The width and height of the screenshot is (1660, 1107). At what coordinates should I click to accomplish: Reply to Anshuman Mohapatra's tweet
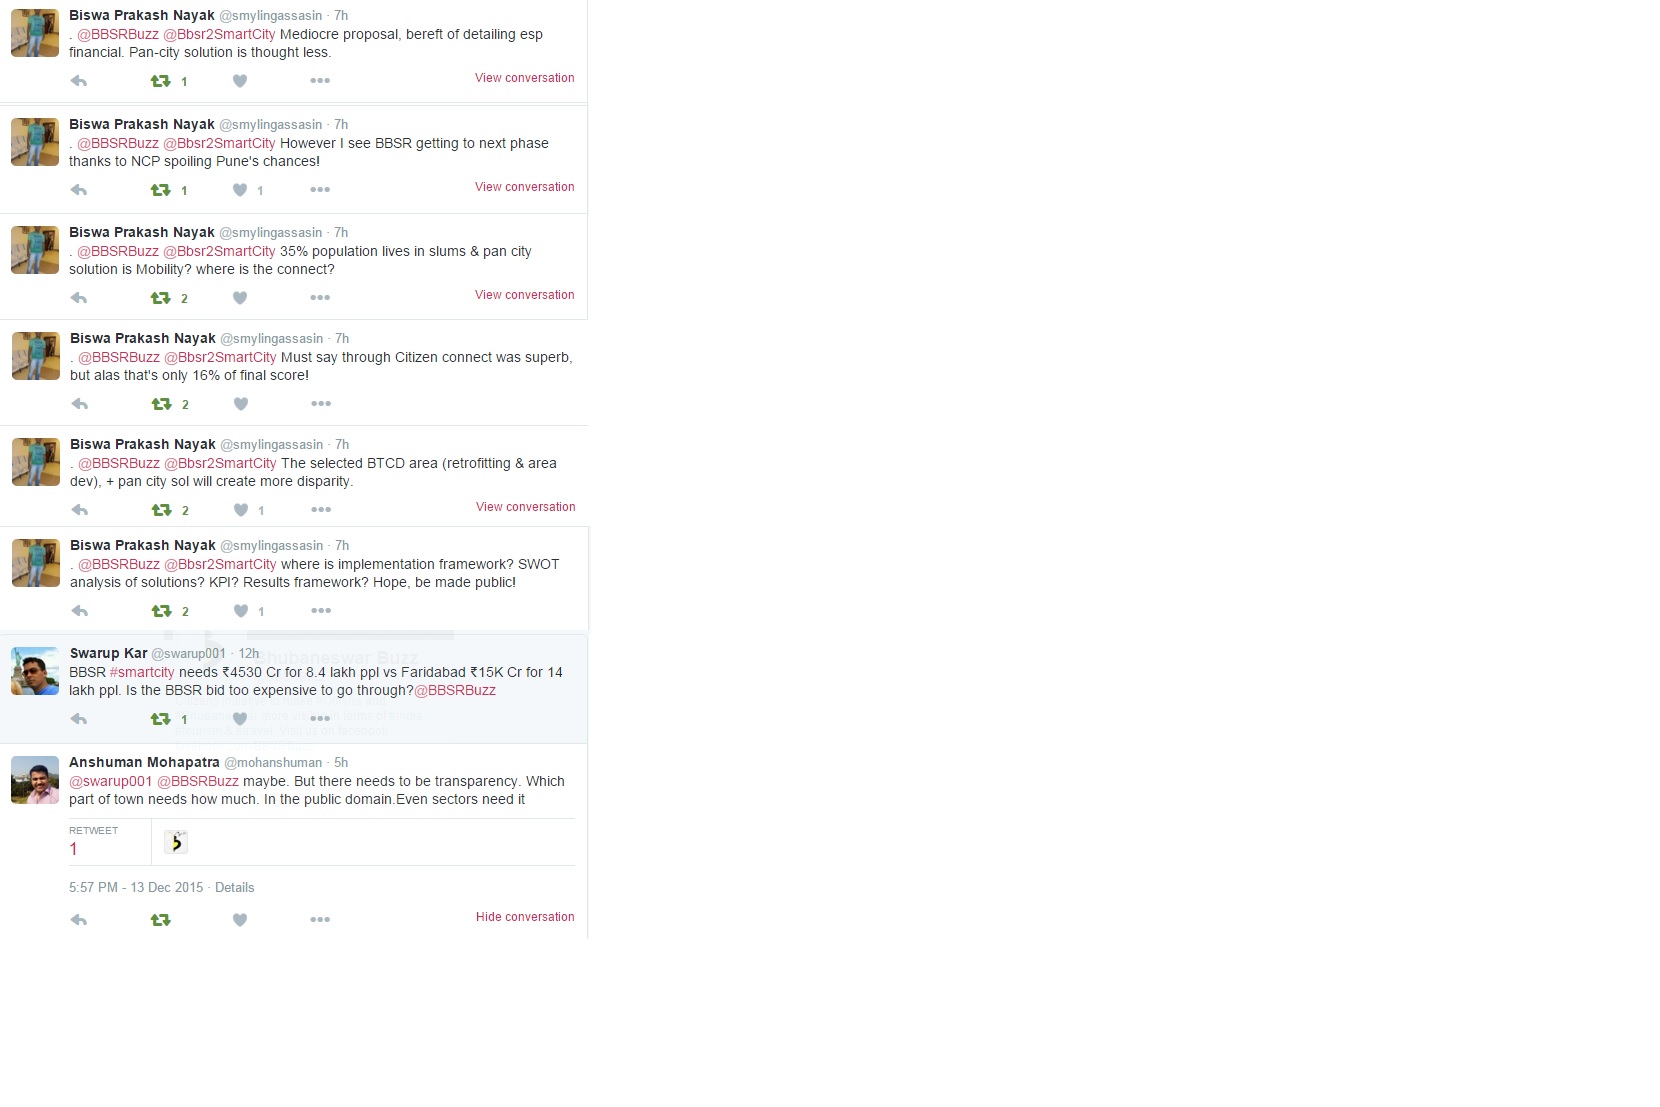tap(79, 920)
